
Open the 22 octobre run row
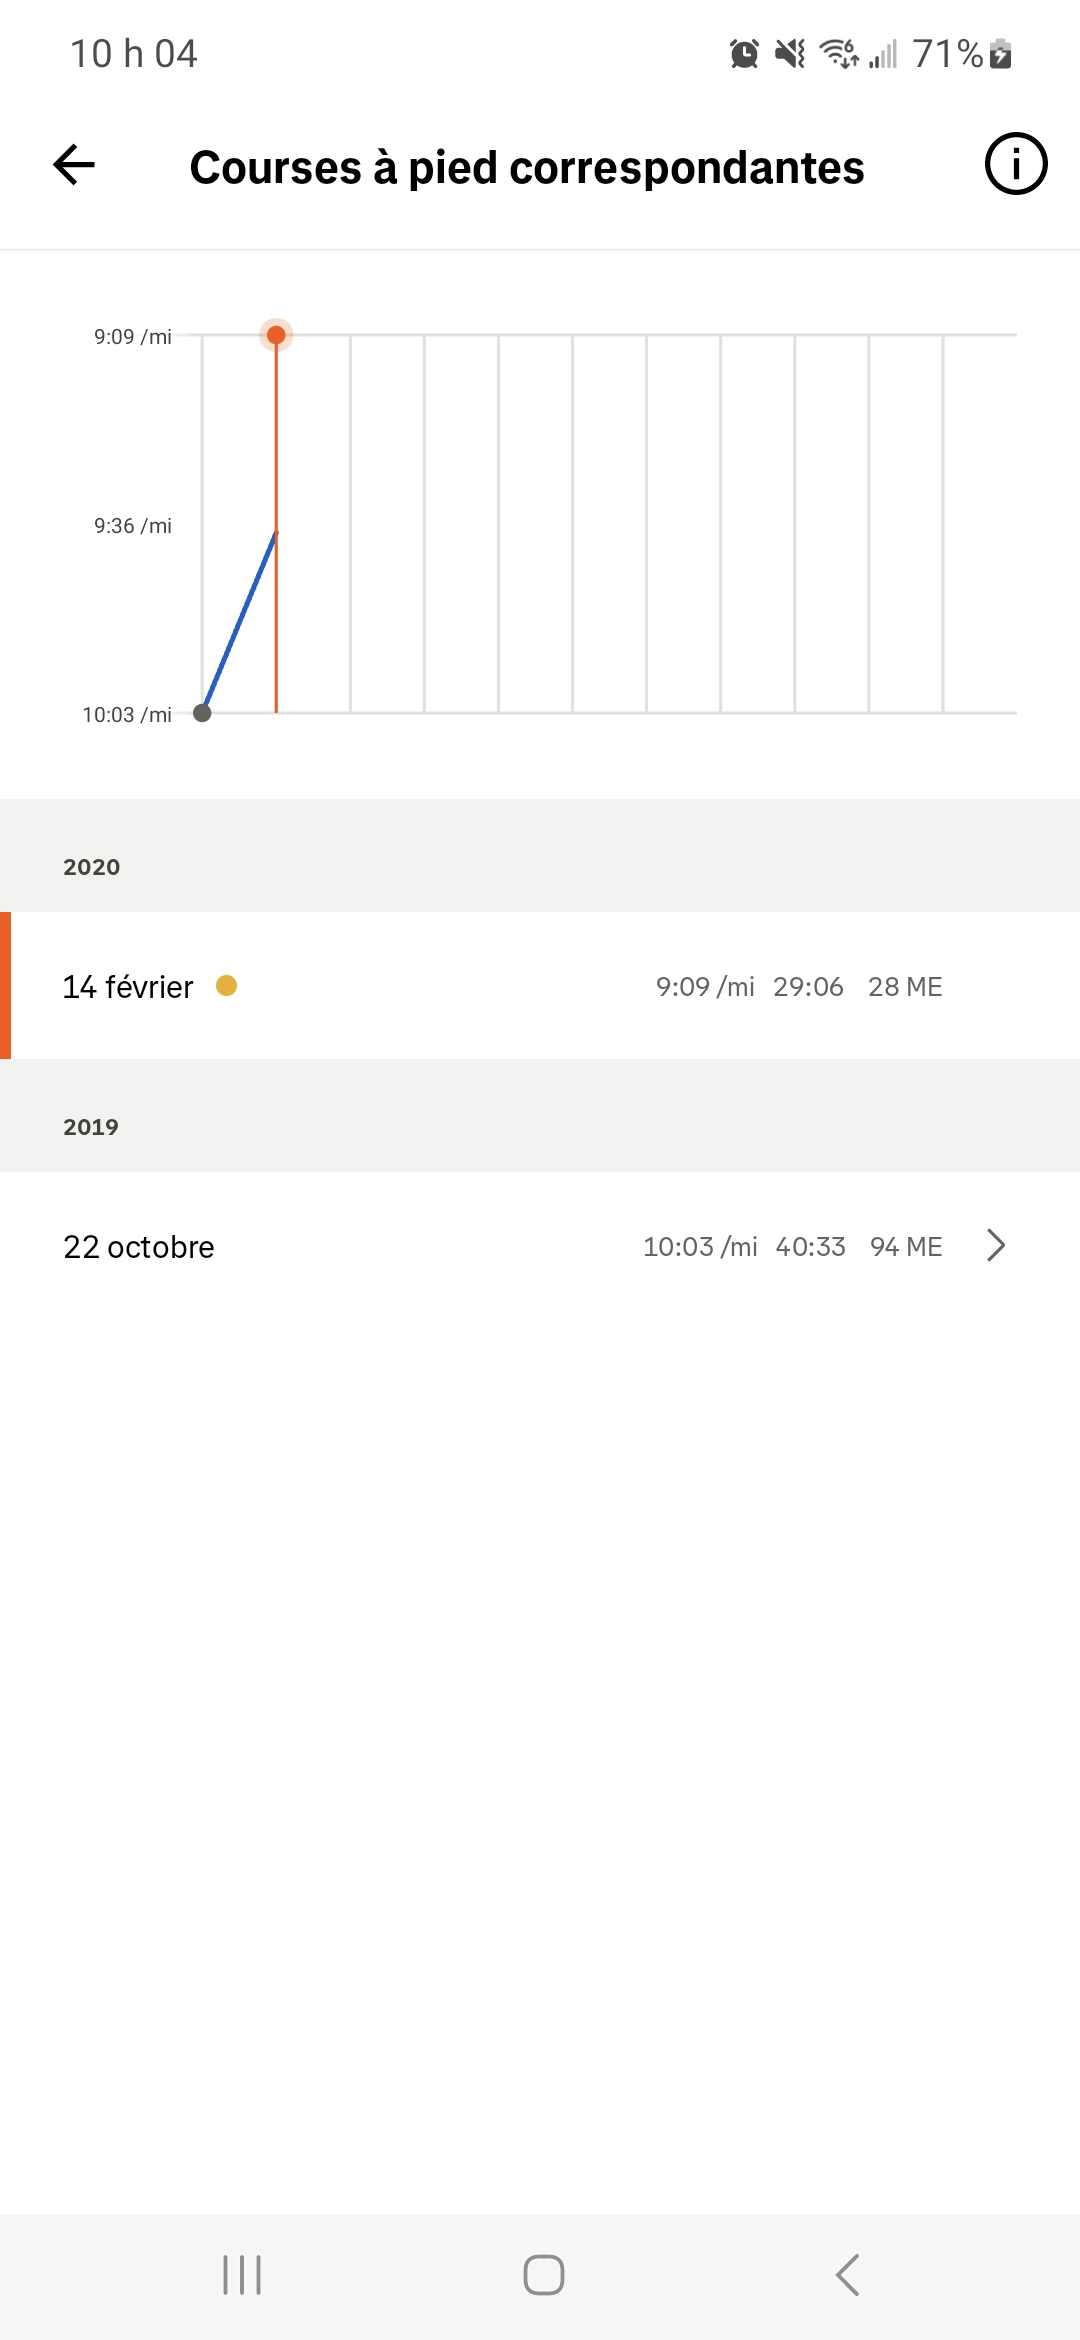pyautogui.click(x=540, y=1246)
